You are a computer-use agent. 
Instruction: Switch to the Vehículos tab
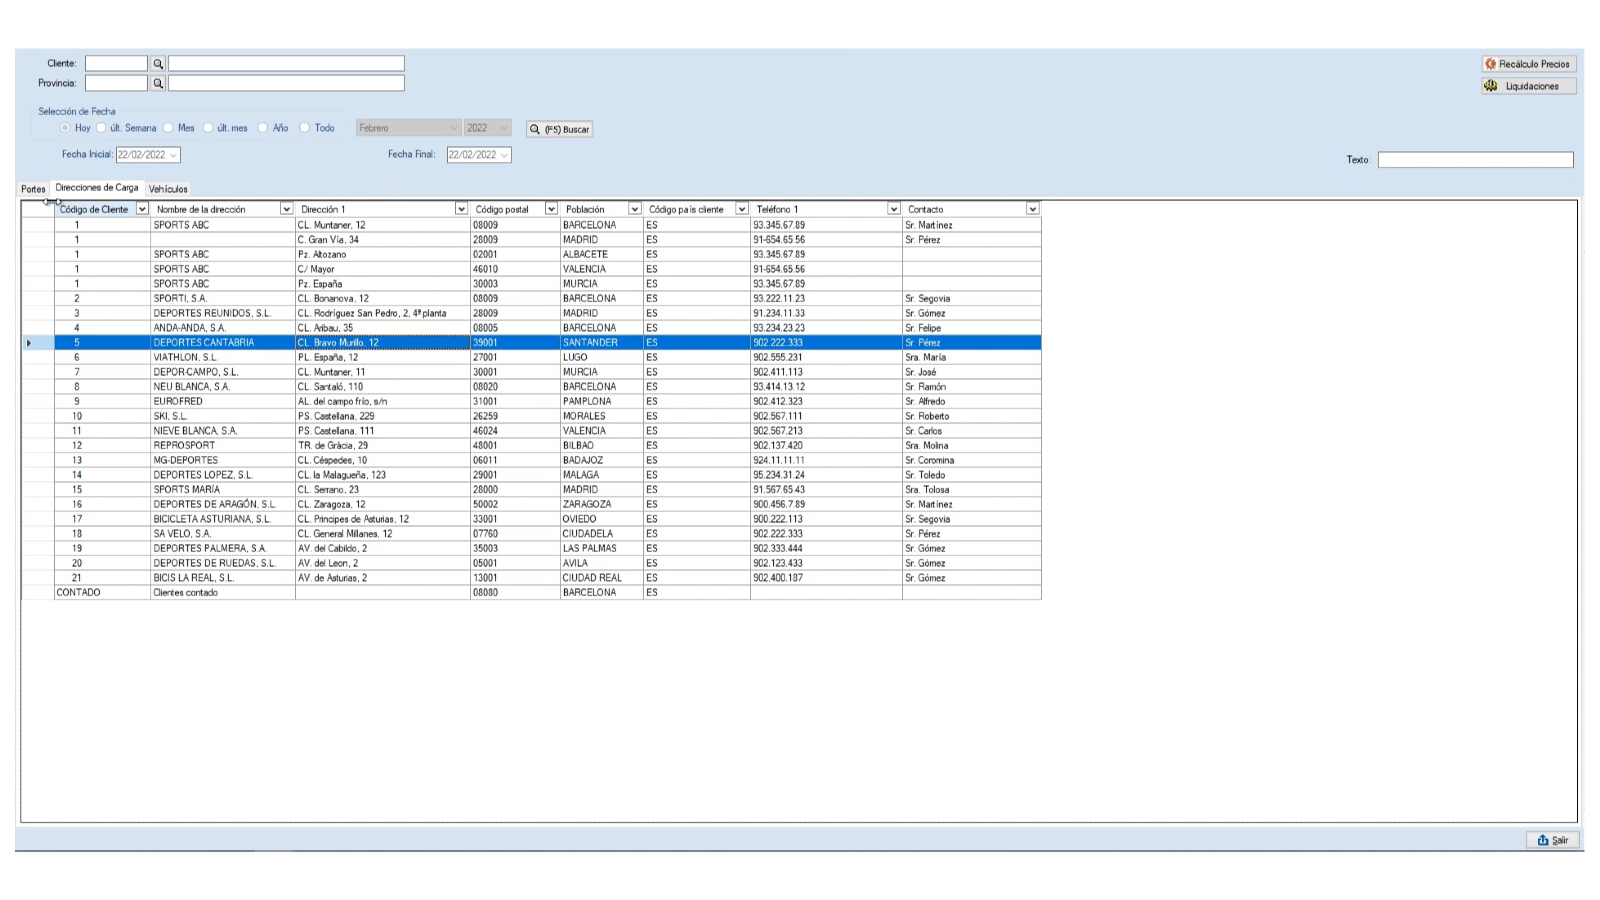pyautogui.click(x=168, y=189)
